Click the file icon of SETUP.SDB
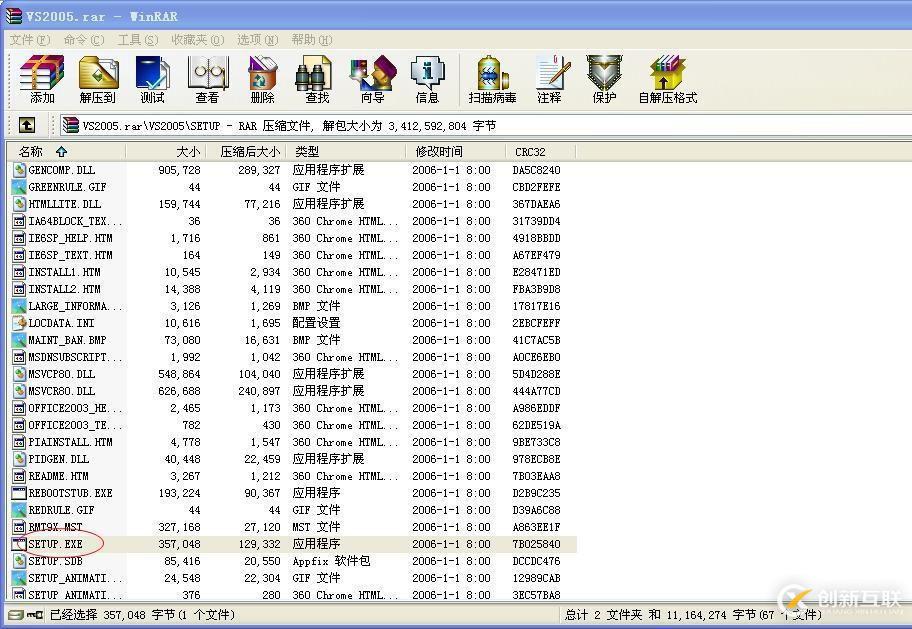Screen dimensions: 912x629 pos(20,561)
